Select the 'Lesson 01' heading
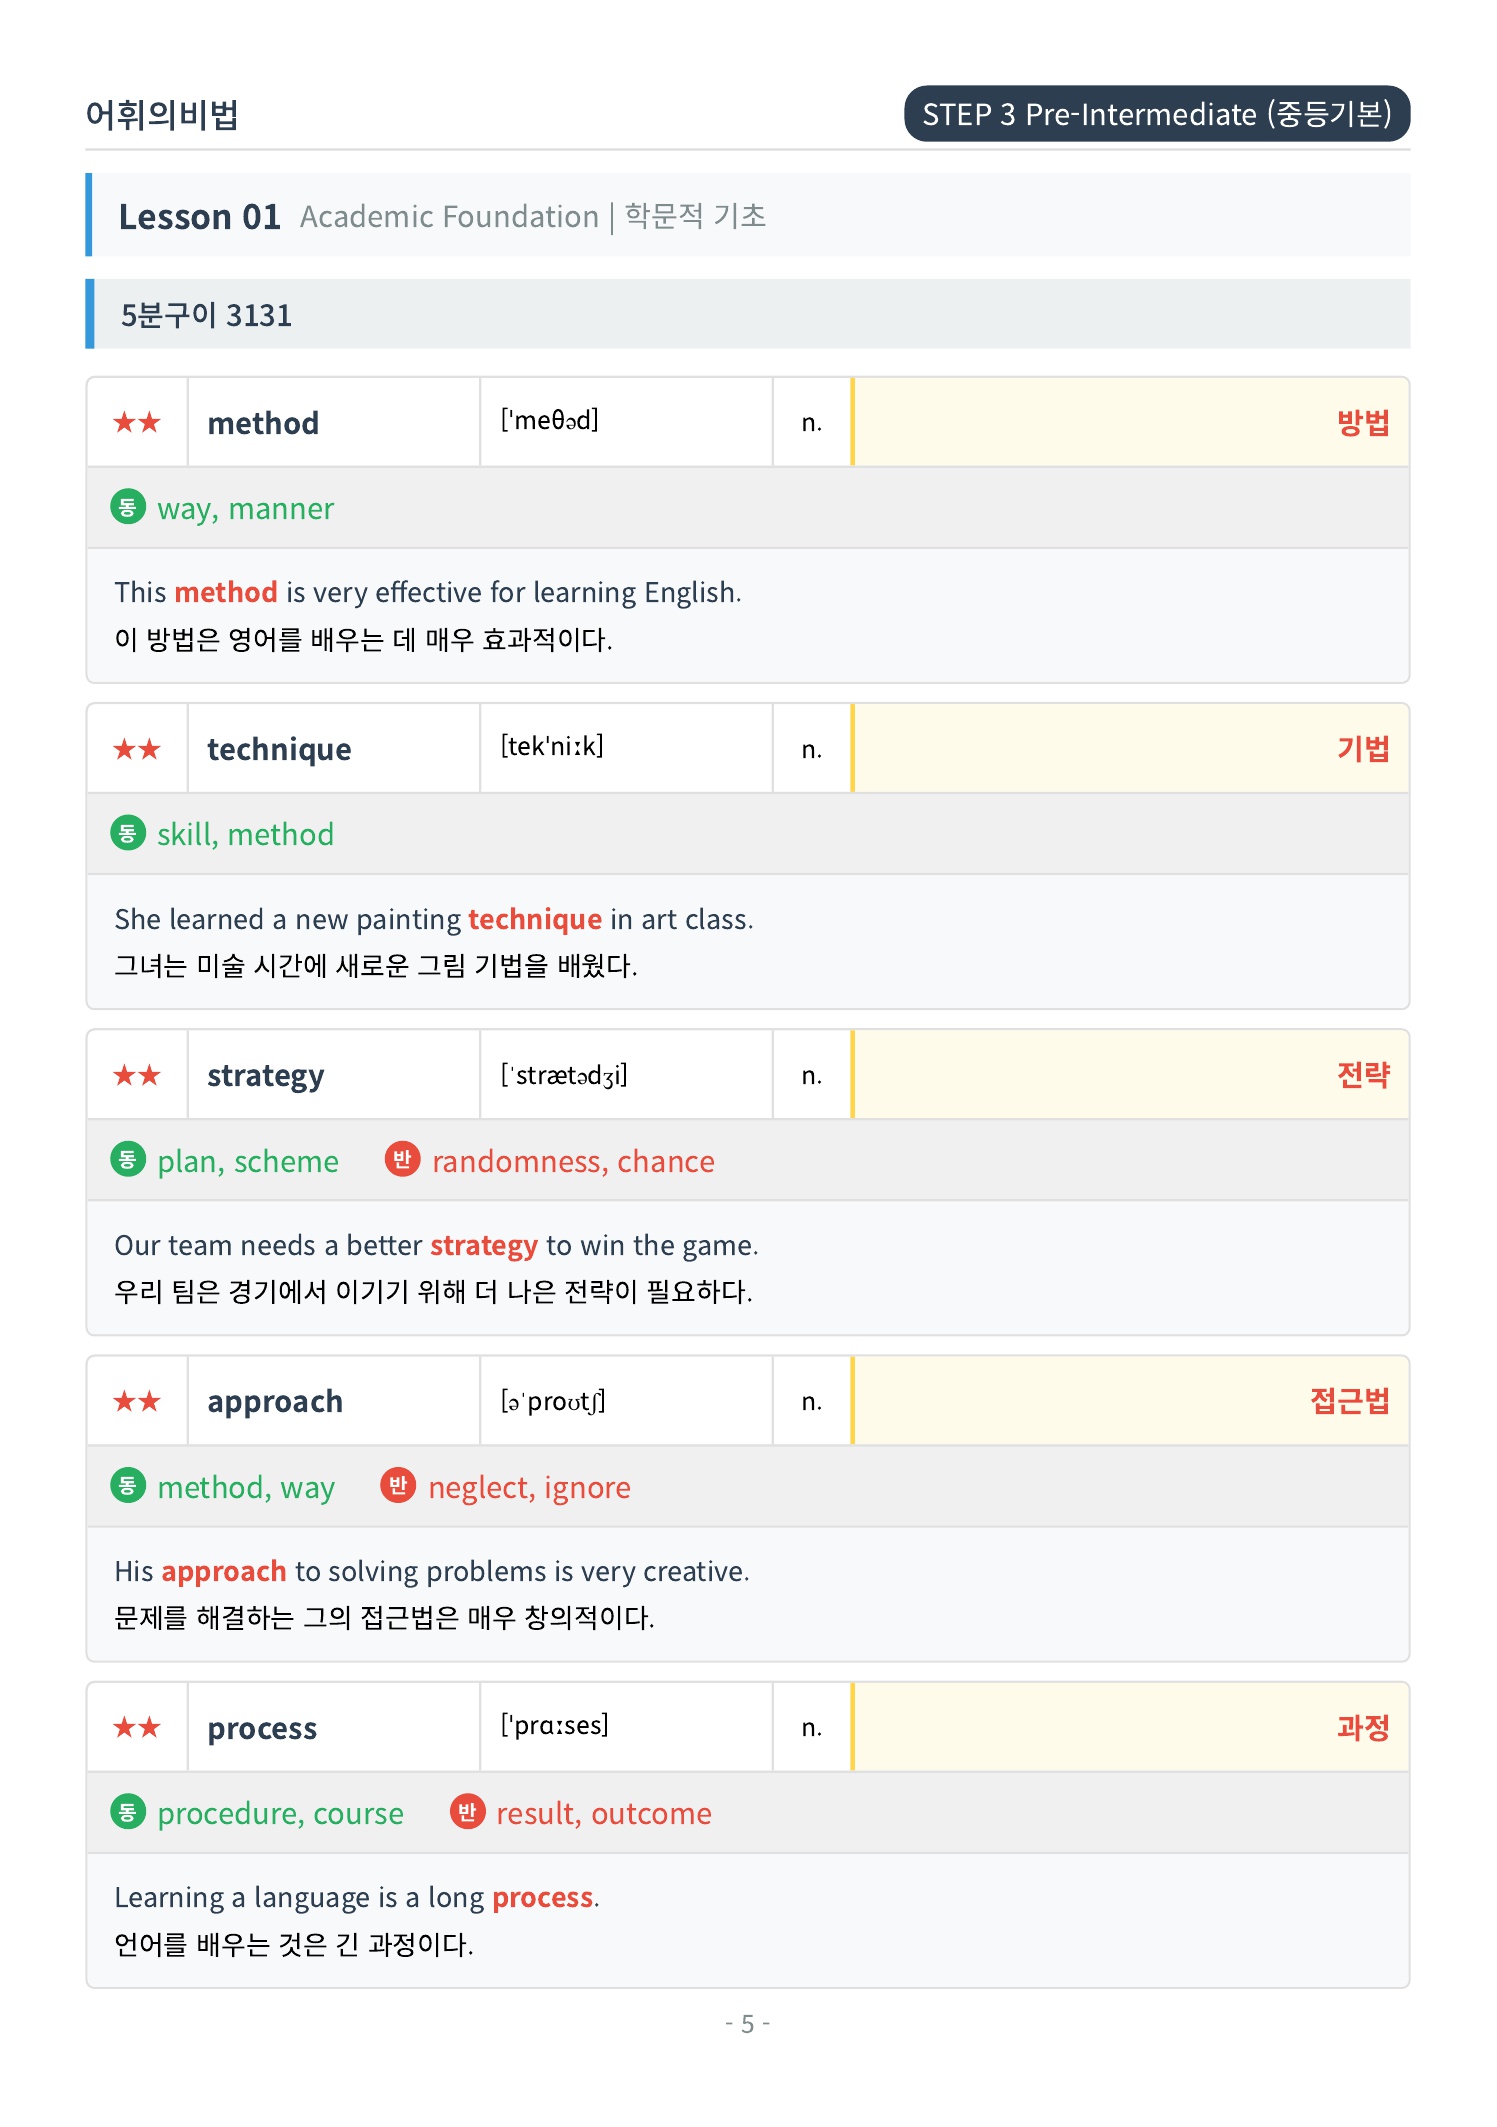This screenshot has height=2127, width=1497. [x=199, y=216]
